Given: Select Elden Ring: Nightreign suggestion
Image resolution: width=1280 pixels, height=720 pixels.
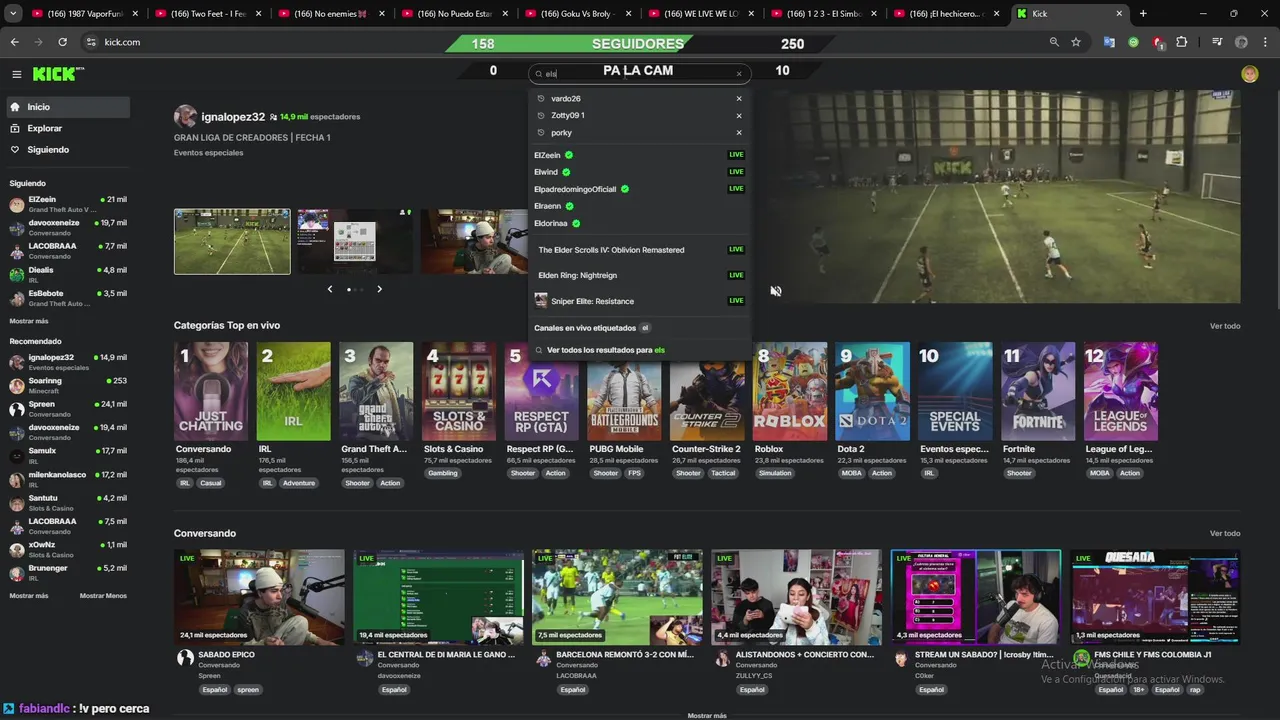Looking at the screenshot, I should pos(639,275).
